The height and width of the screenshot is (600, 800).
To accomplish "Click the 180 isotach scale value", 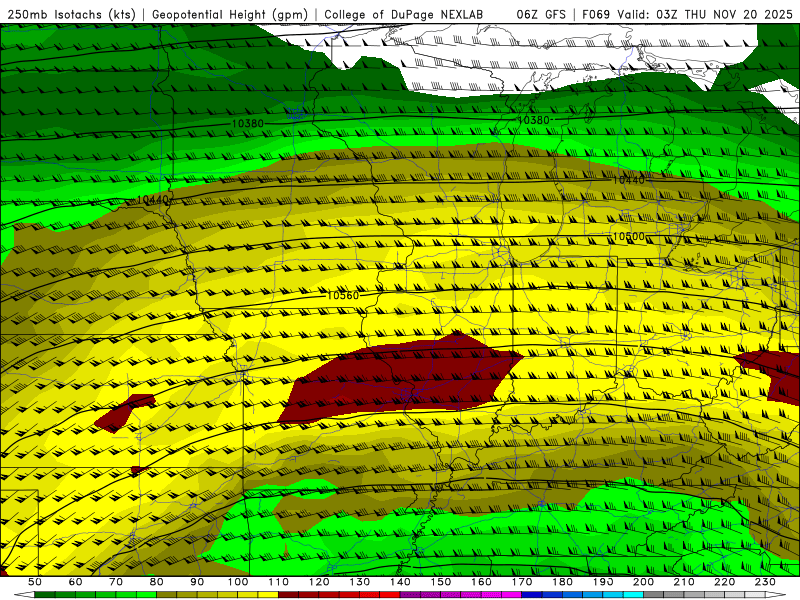I will [x=562, y=582].
